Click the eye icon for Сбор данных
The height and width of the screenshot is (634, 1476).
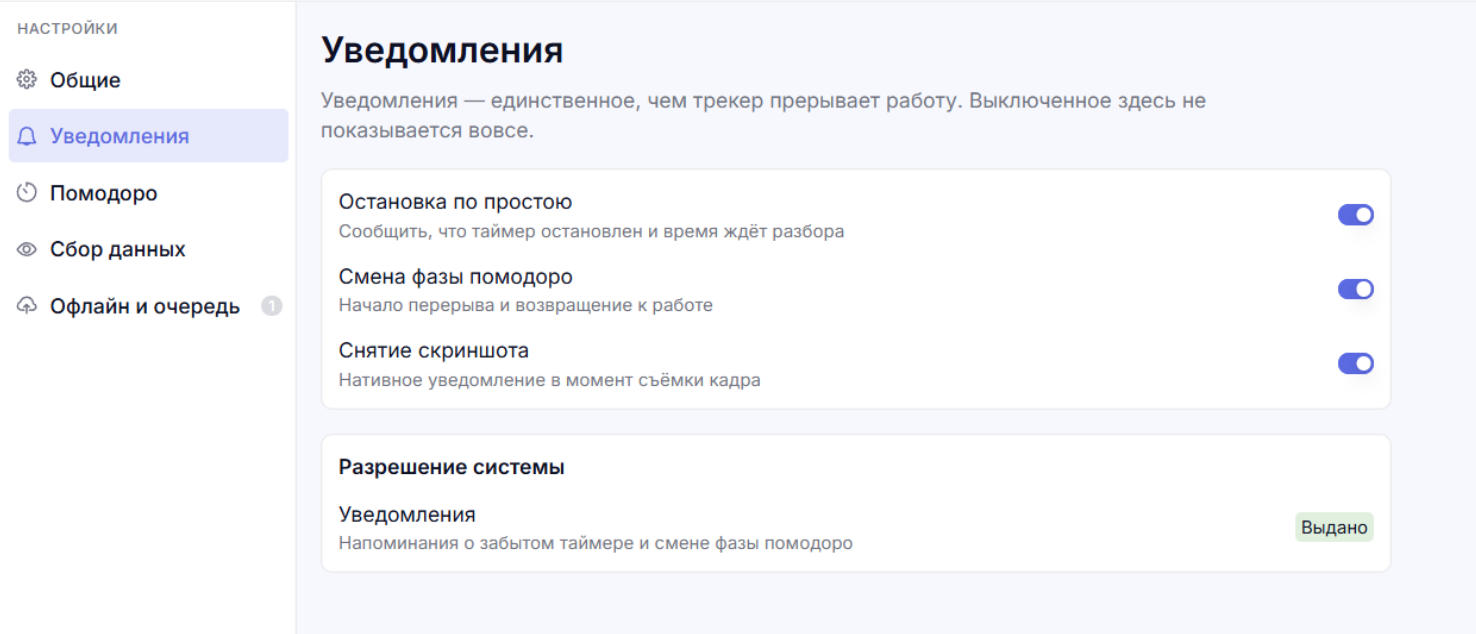[27, 249]
